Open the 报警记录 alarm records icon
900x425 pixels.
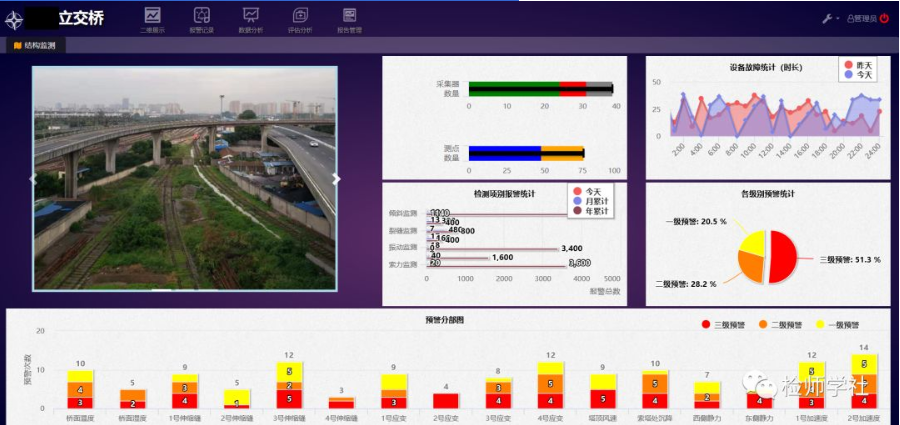pyautogui.click(x=201, y=16)
